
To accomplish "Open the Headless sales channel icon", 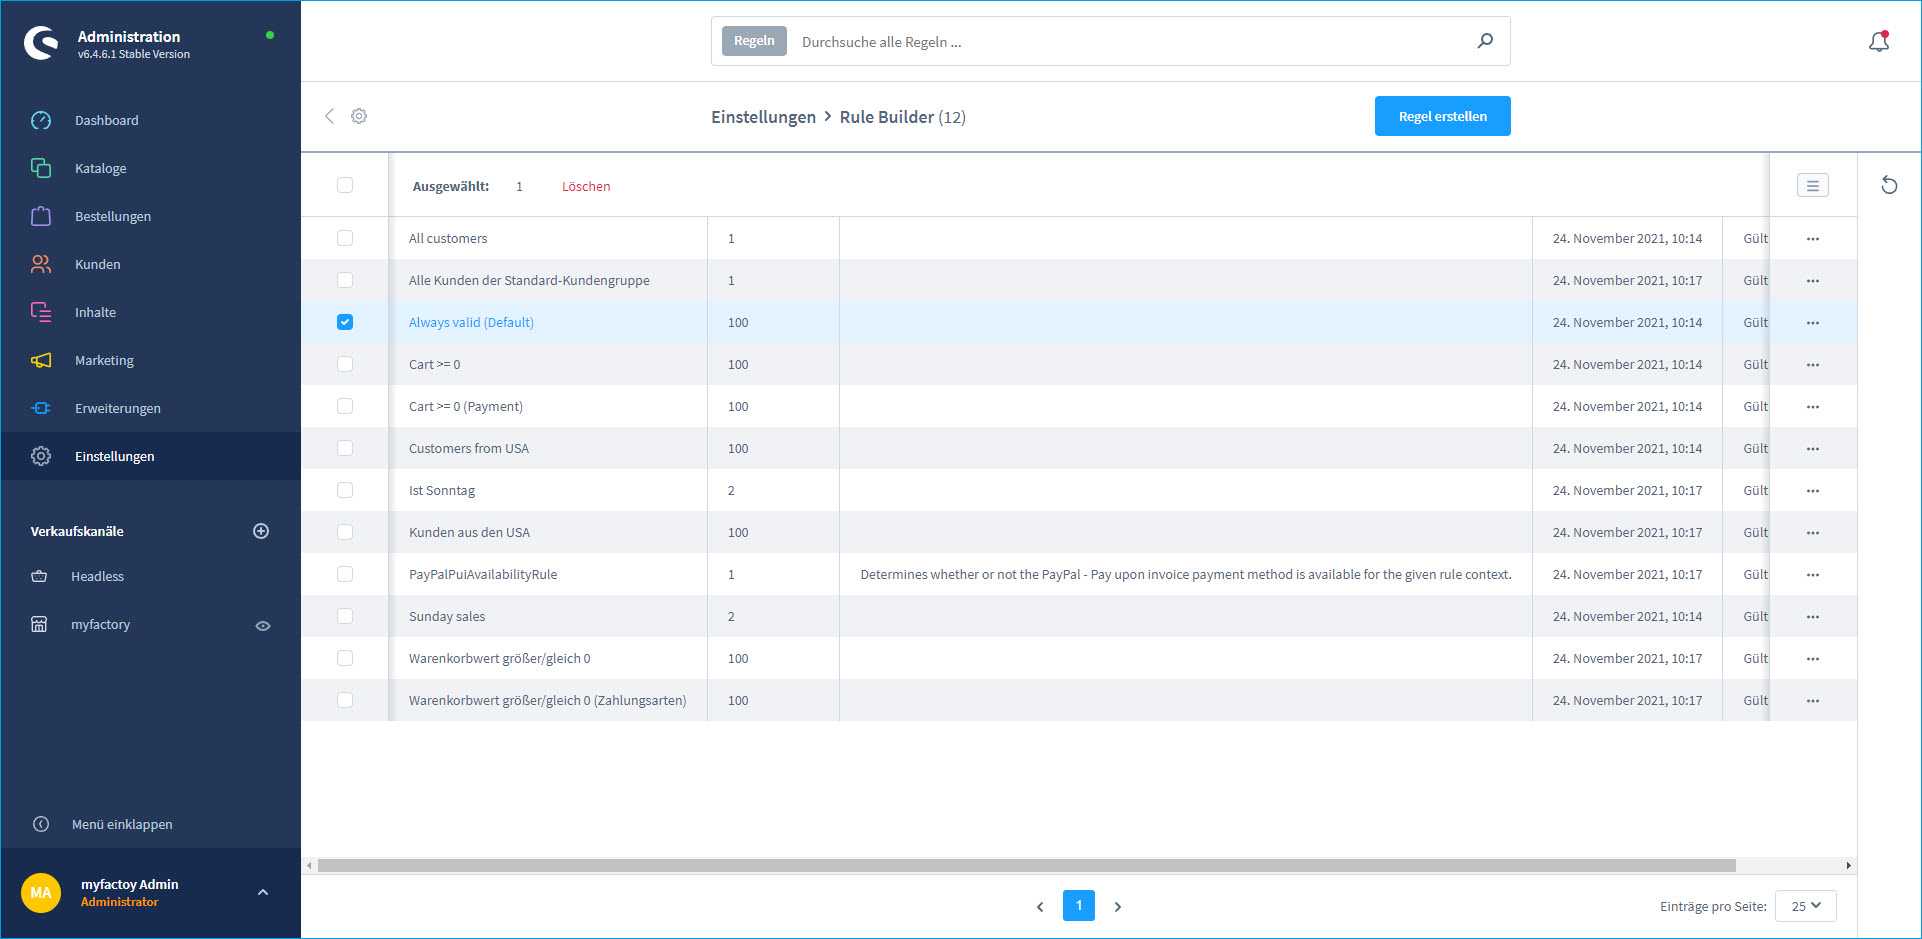I will [x=39, y=576].
